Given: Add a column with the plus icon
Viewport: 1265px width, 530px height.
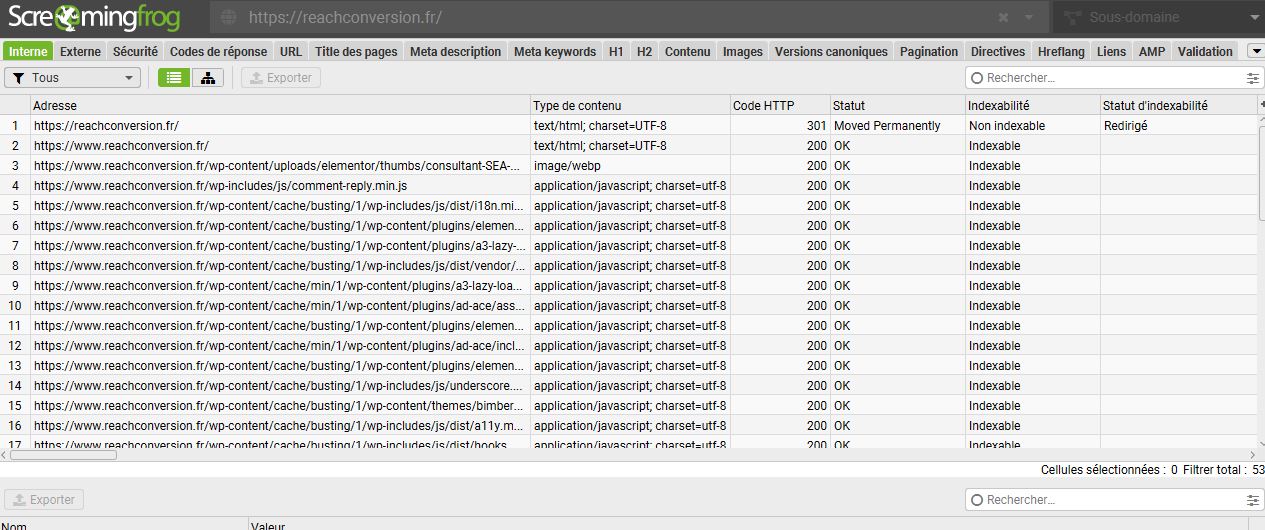Looking at the screenshot, I should [1260, 105].
